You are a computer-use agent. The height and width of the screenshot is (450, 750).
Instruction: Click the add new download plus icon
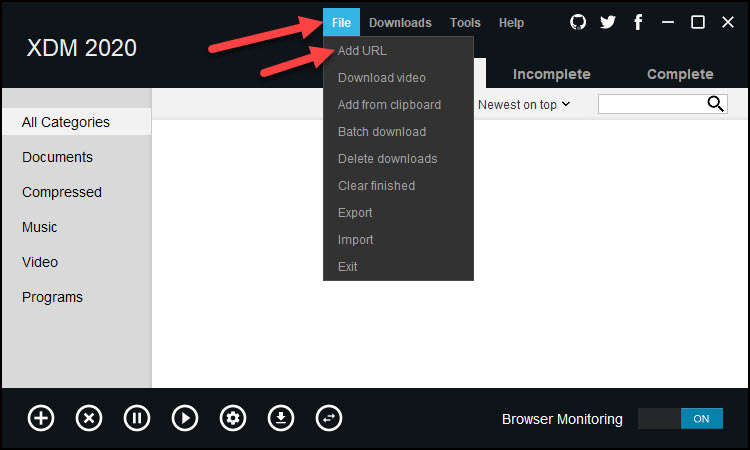pyautogui.click(x=41, y=418)
